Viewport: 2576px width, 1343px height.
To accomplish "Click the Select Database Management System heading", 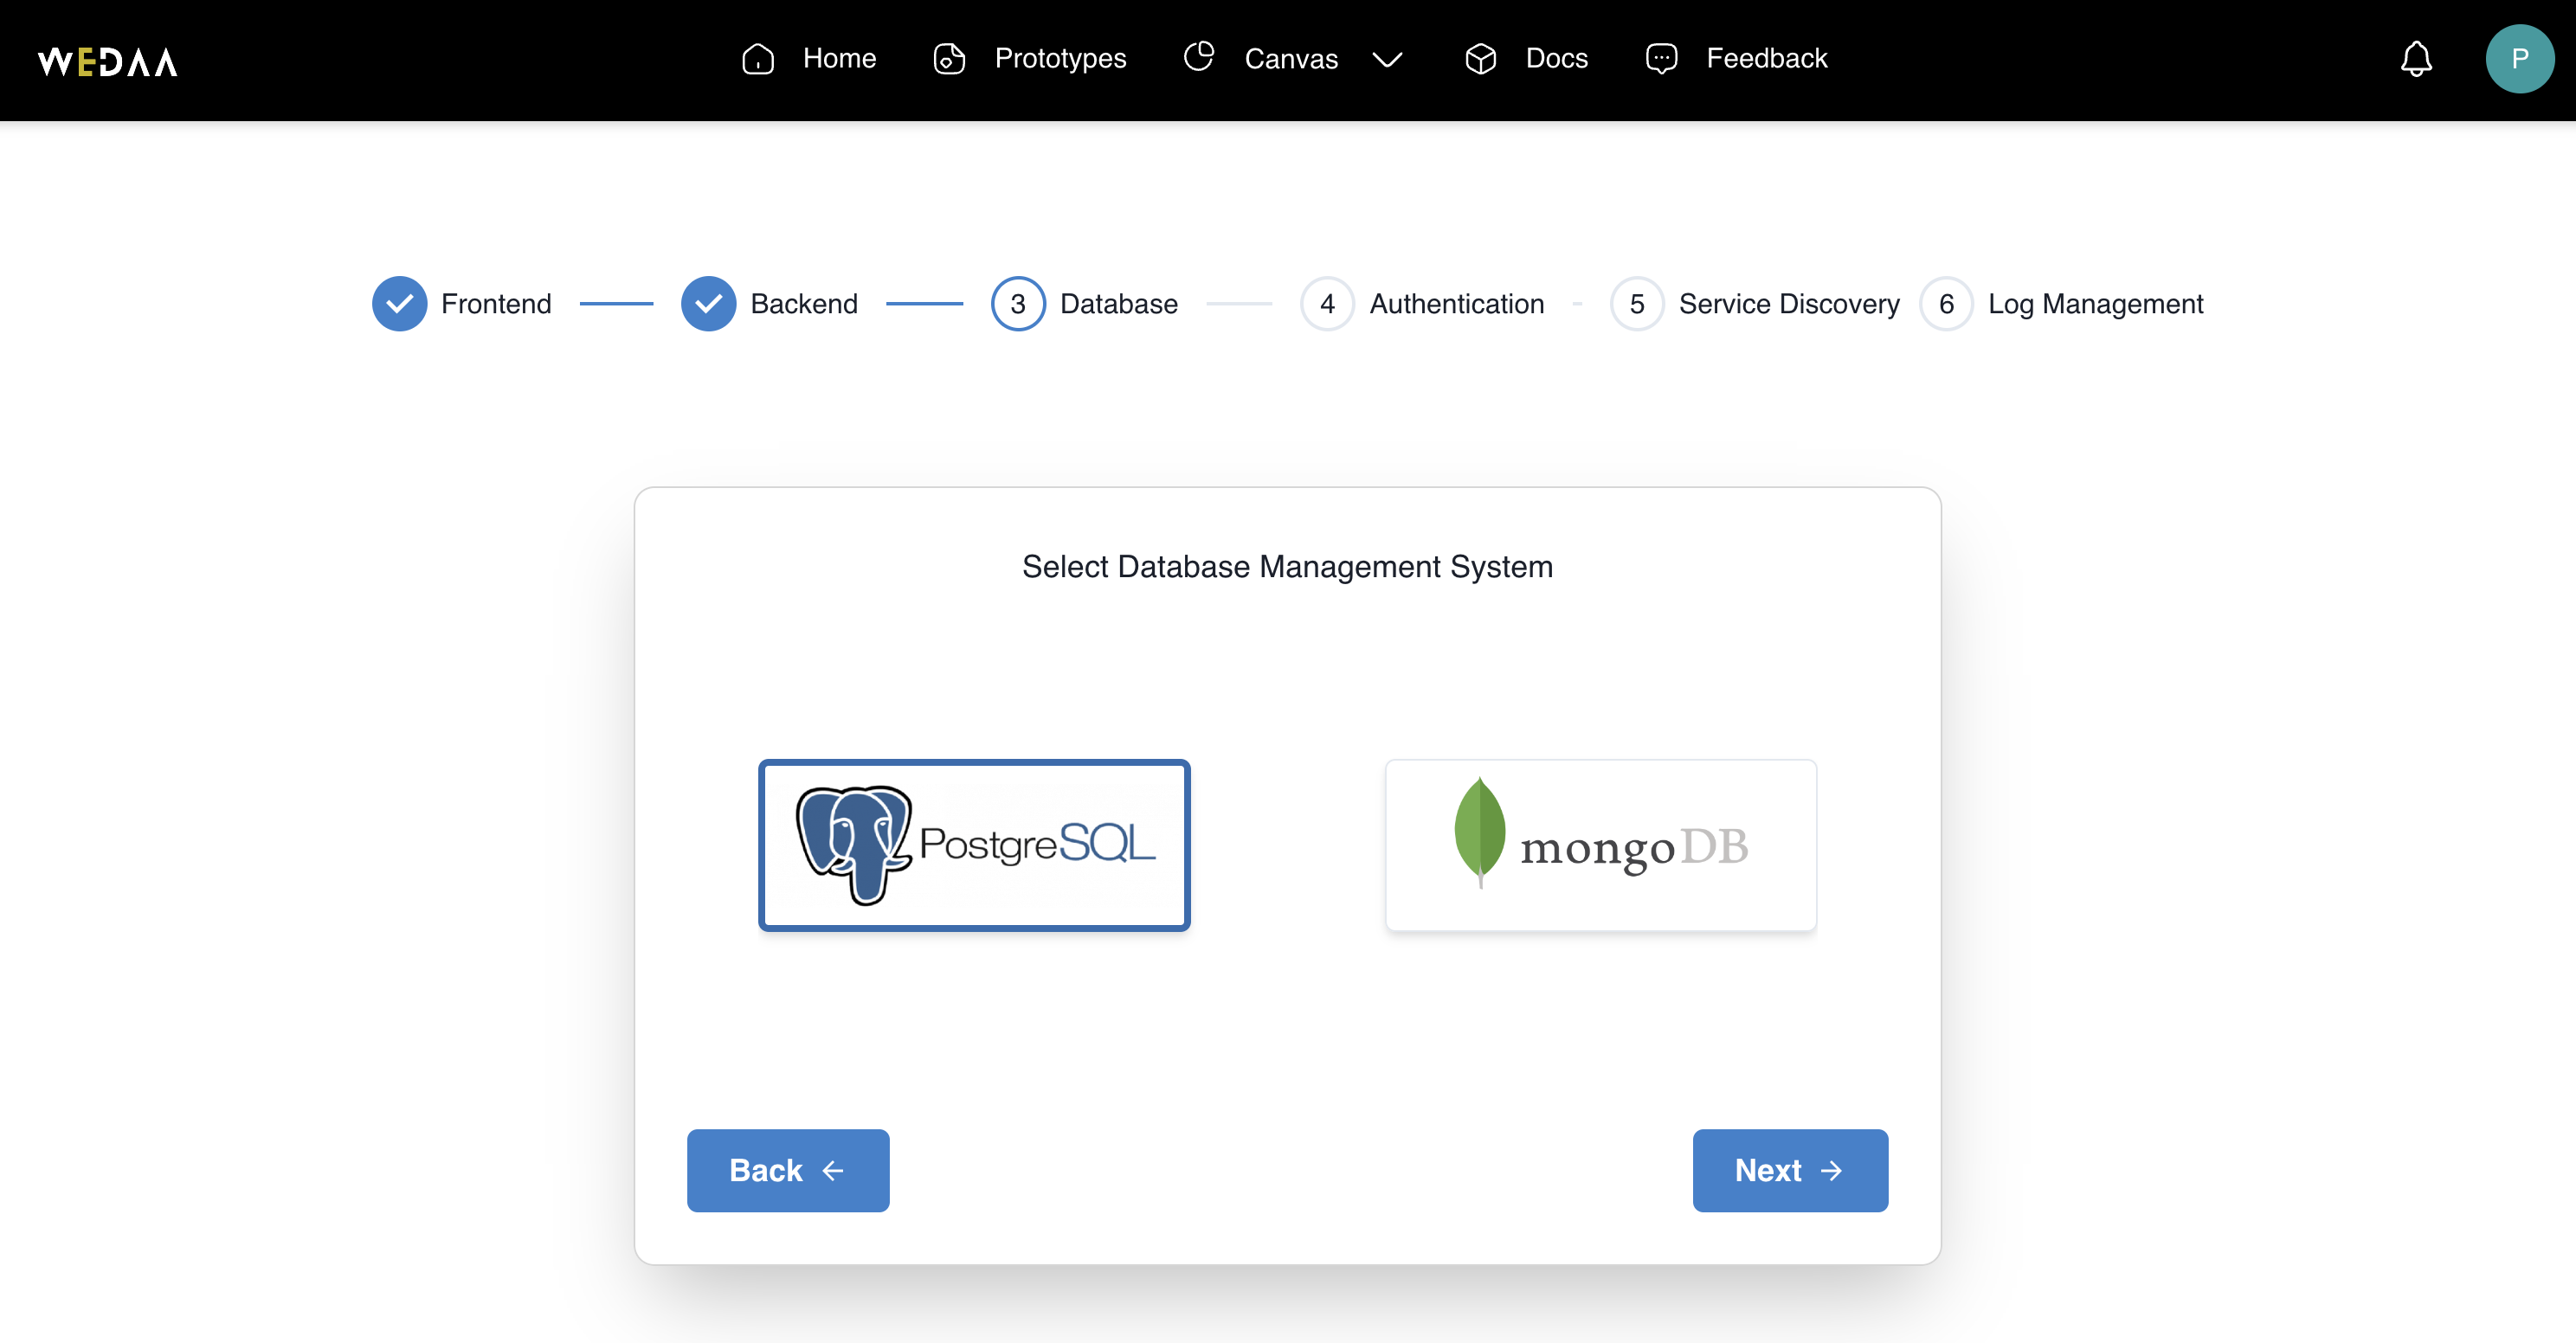I will 1287,567.
